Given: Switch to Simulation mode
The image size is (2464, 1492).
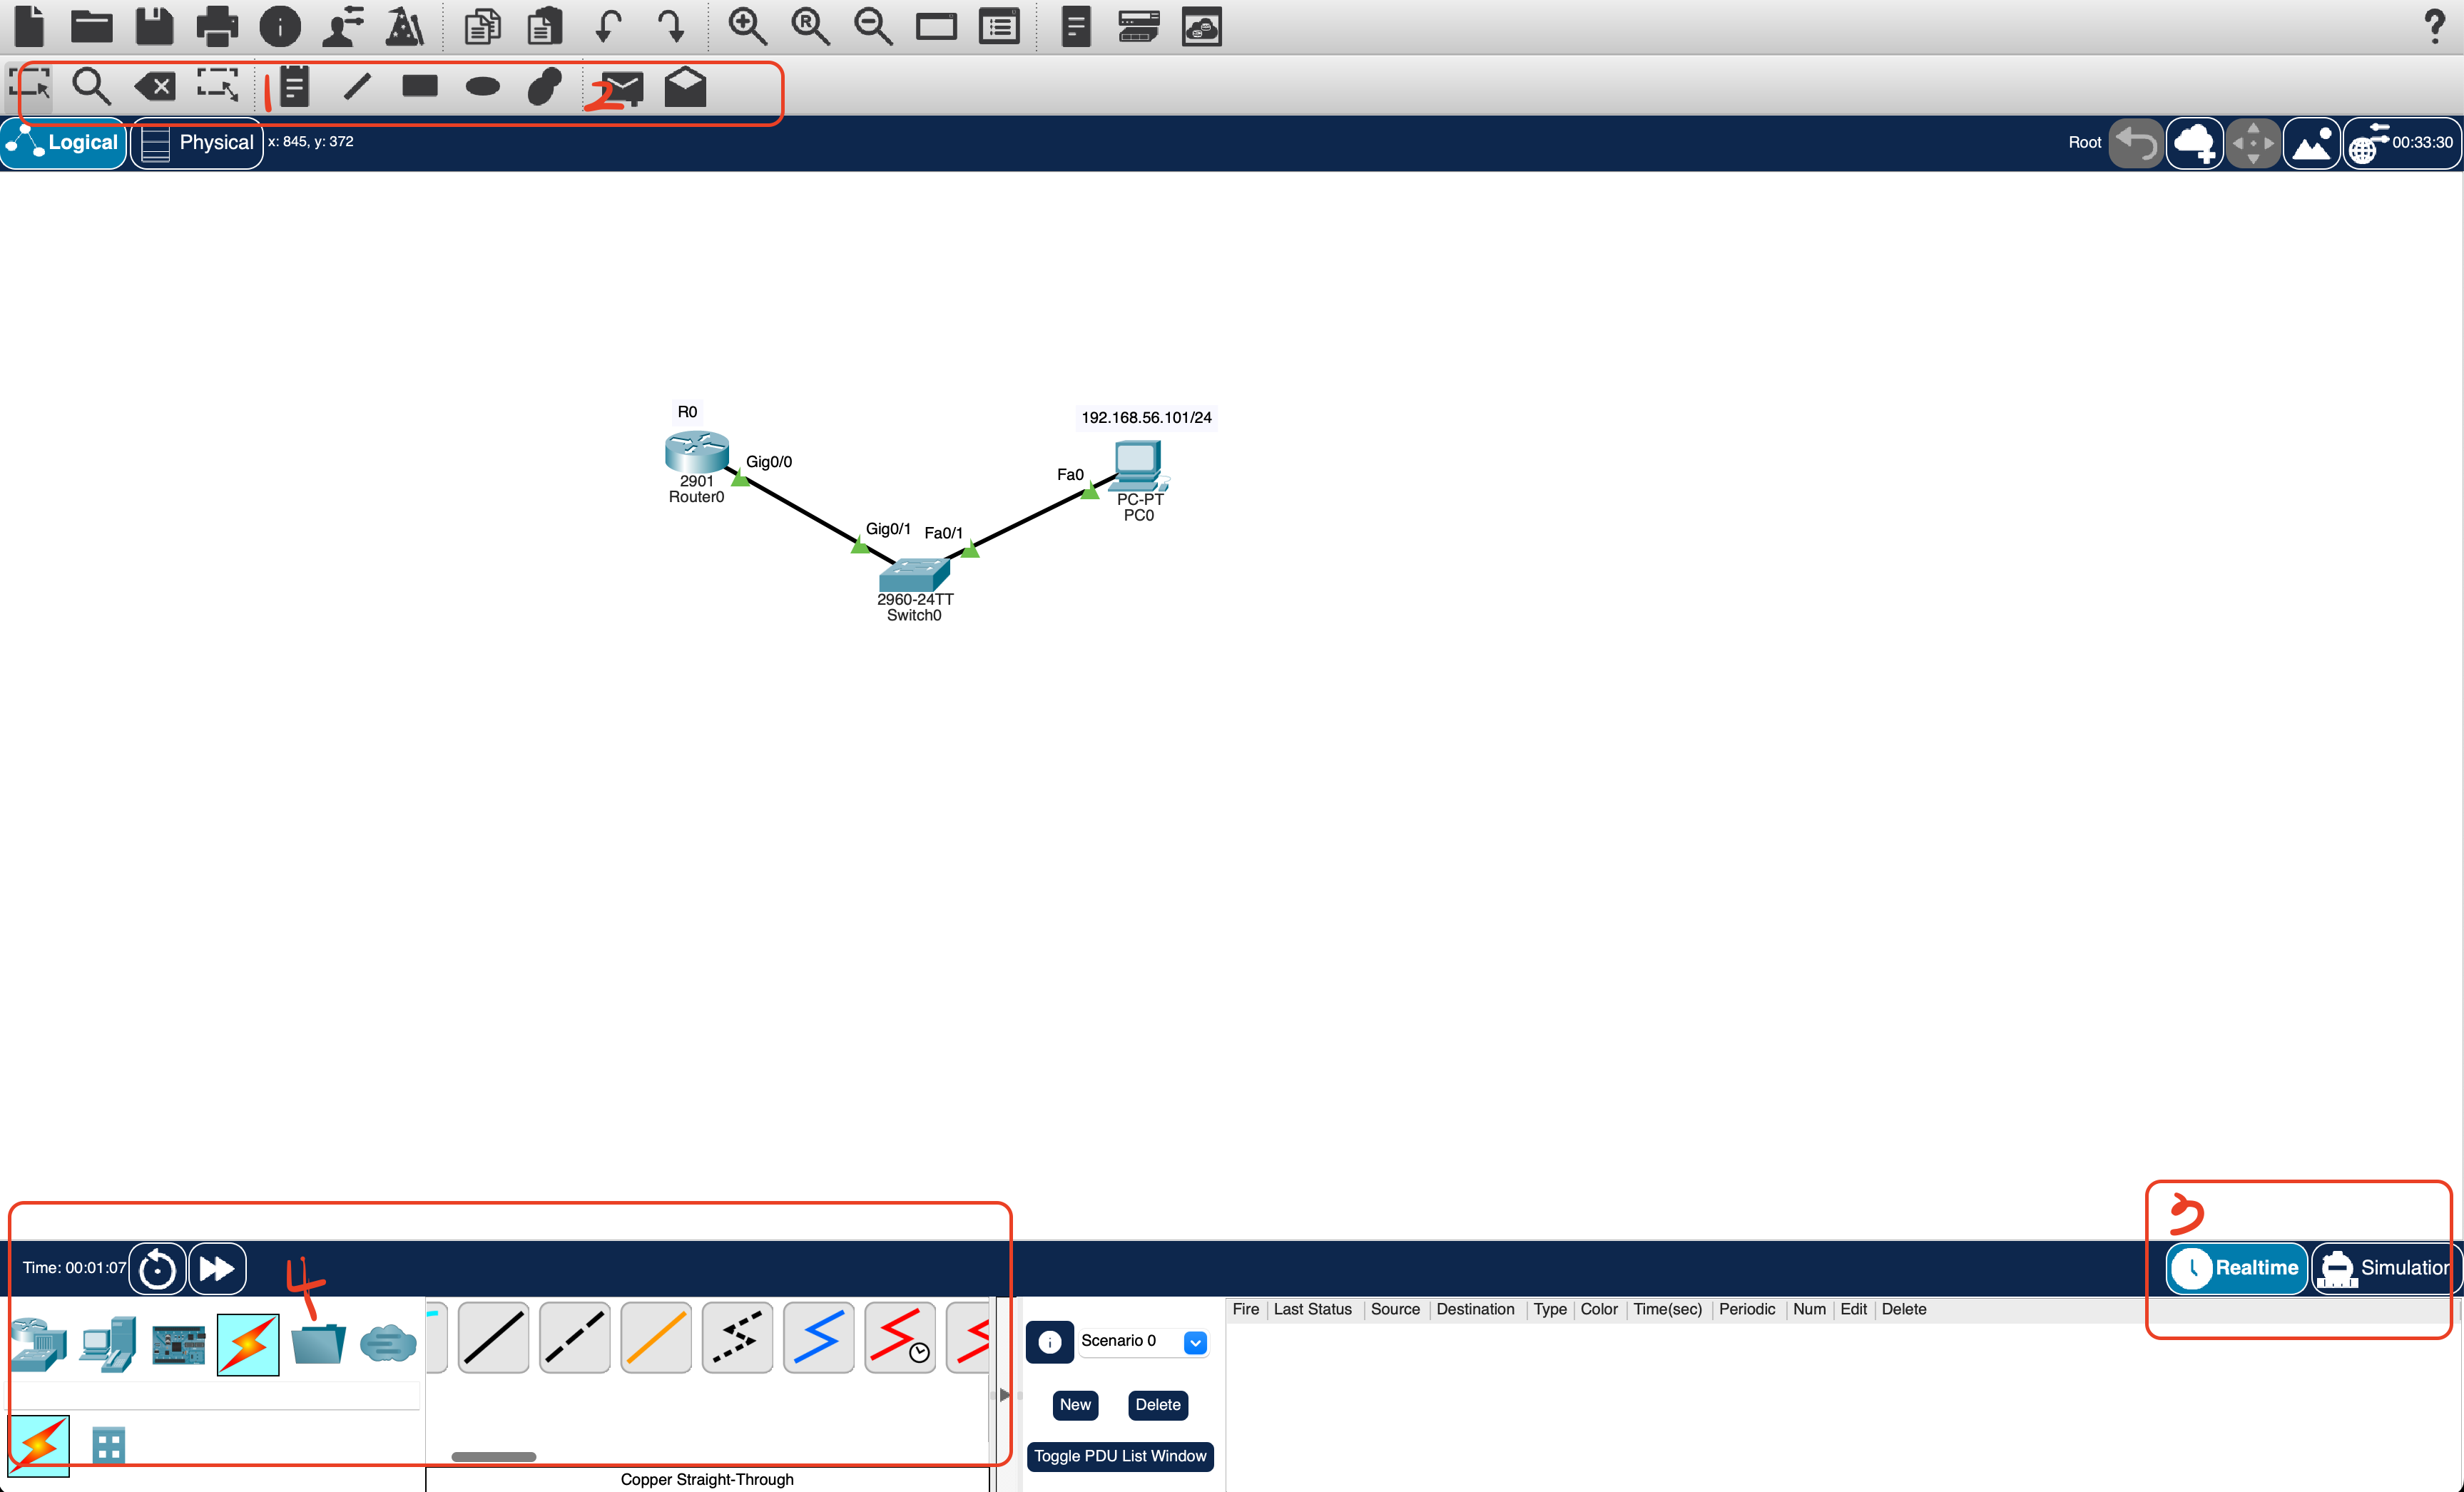Looking at the screenshot, I should click(2385, 1268).
